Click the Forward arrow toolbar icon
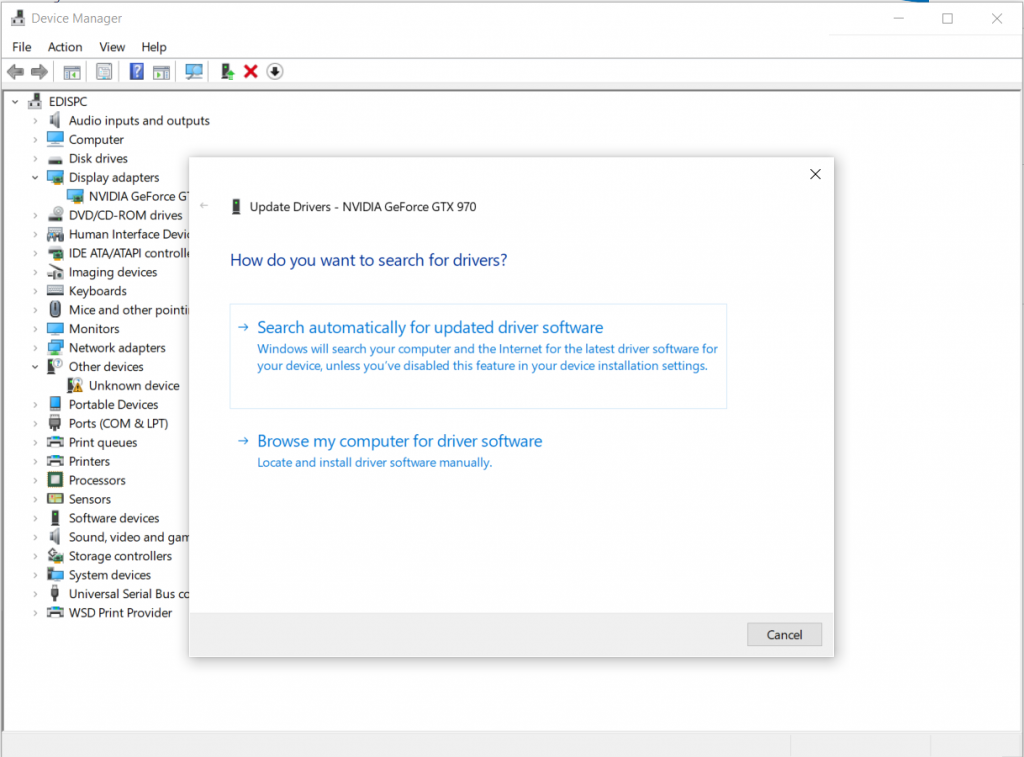This screenshot has height=757, width=1024. click(39, 72)
